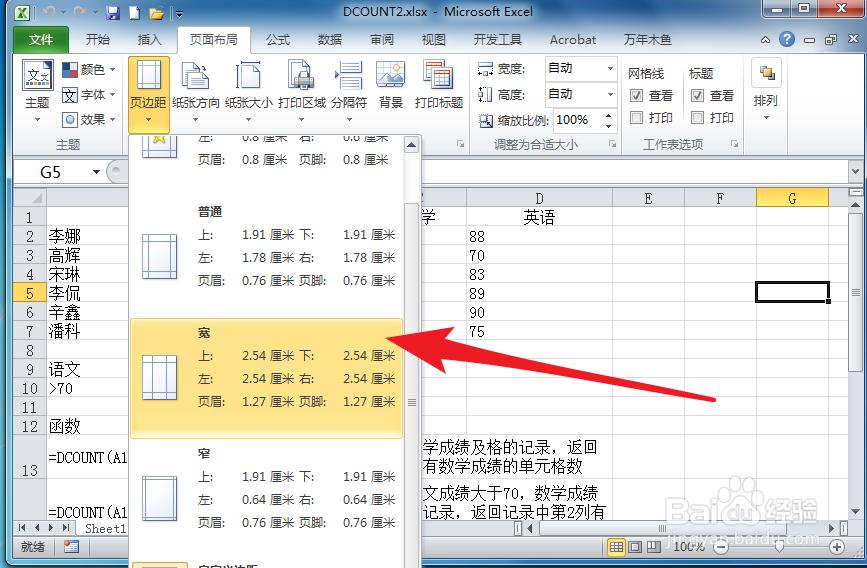Click the Excel help question mark icon
The image size is (867, 568).
click(x=786, y=39)
